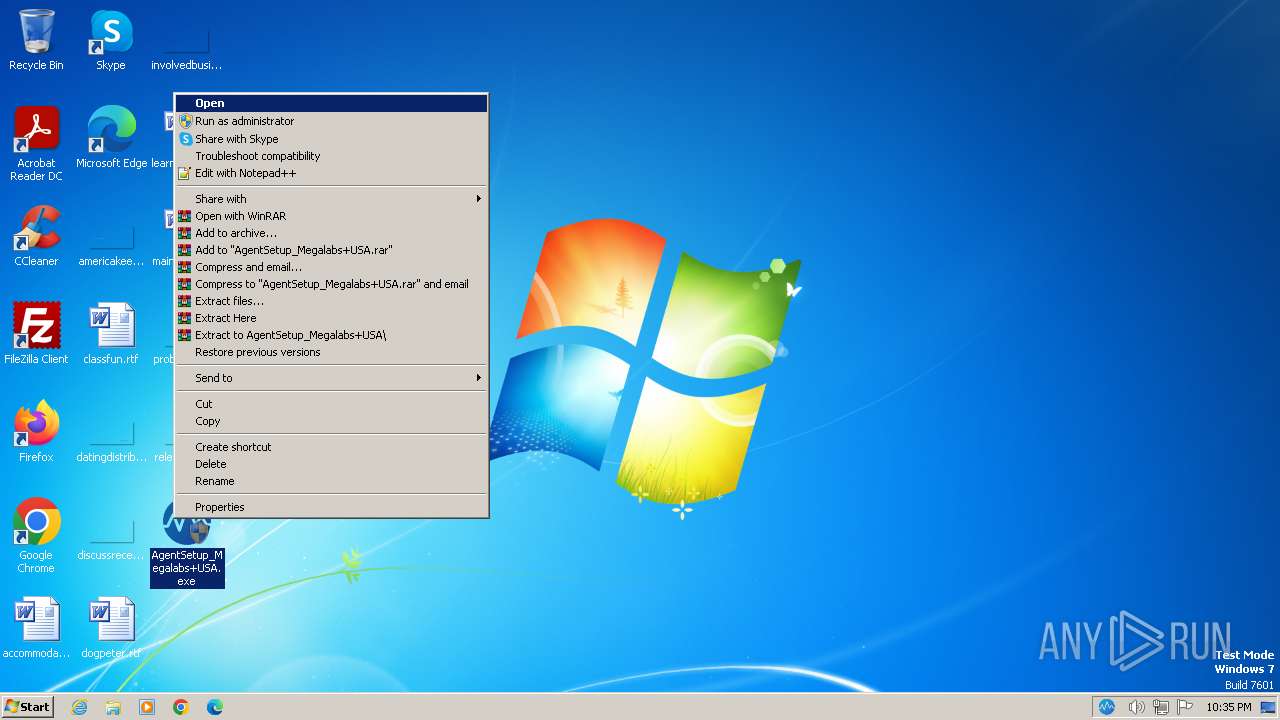Choose Rename from context menu
Screen dimensions: 1280x720
click(331, 481)
